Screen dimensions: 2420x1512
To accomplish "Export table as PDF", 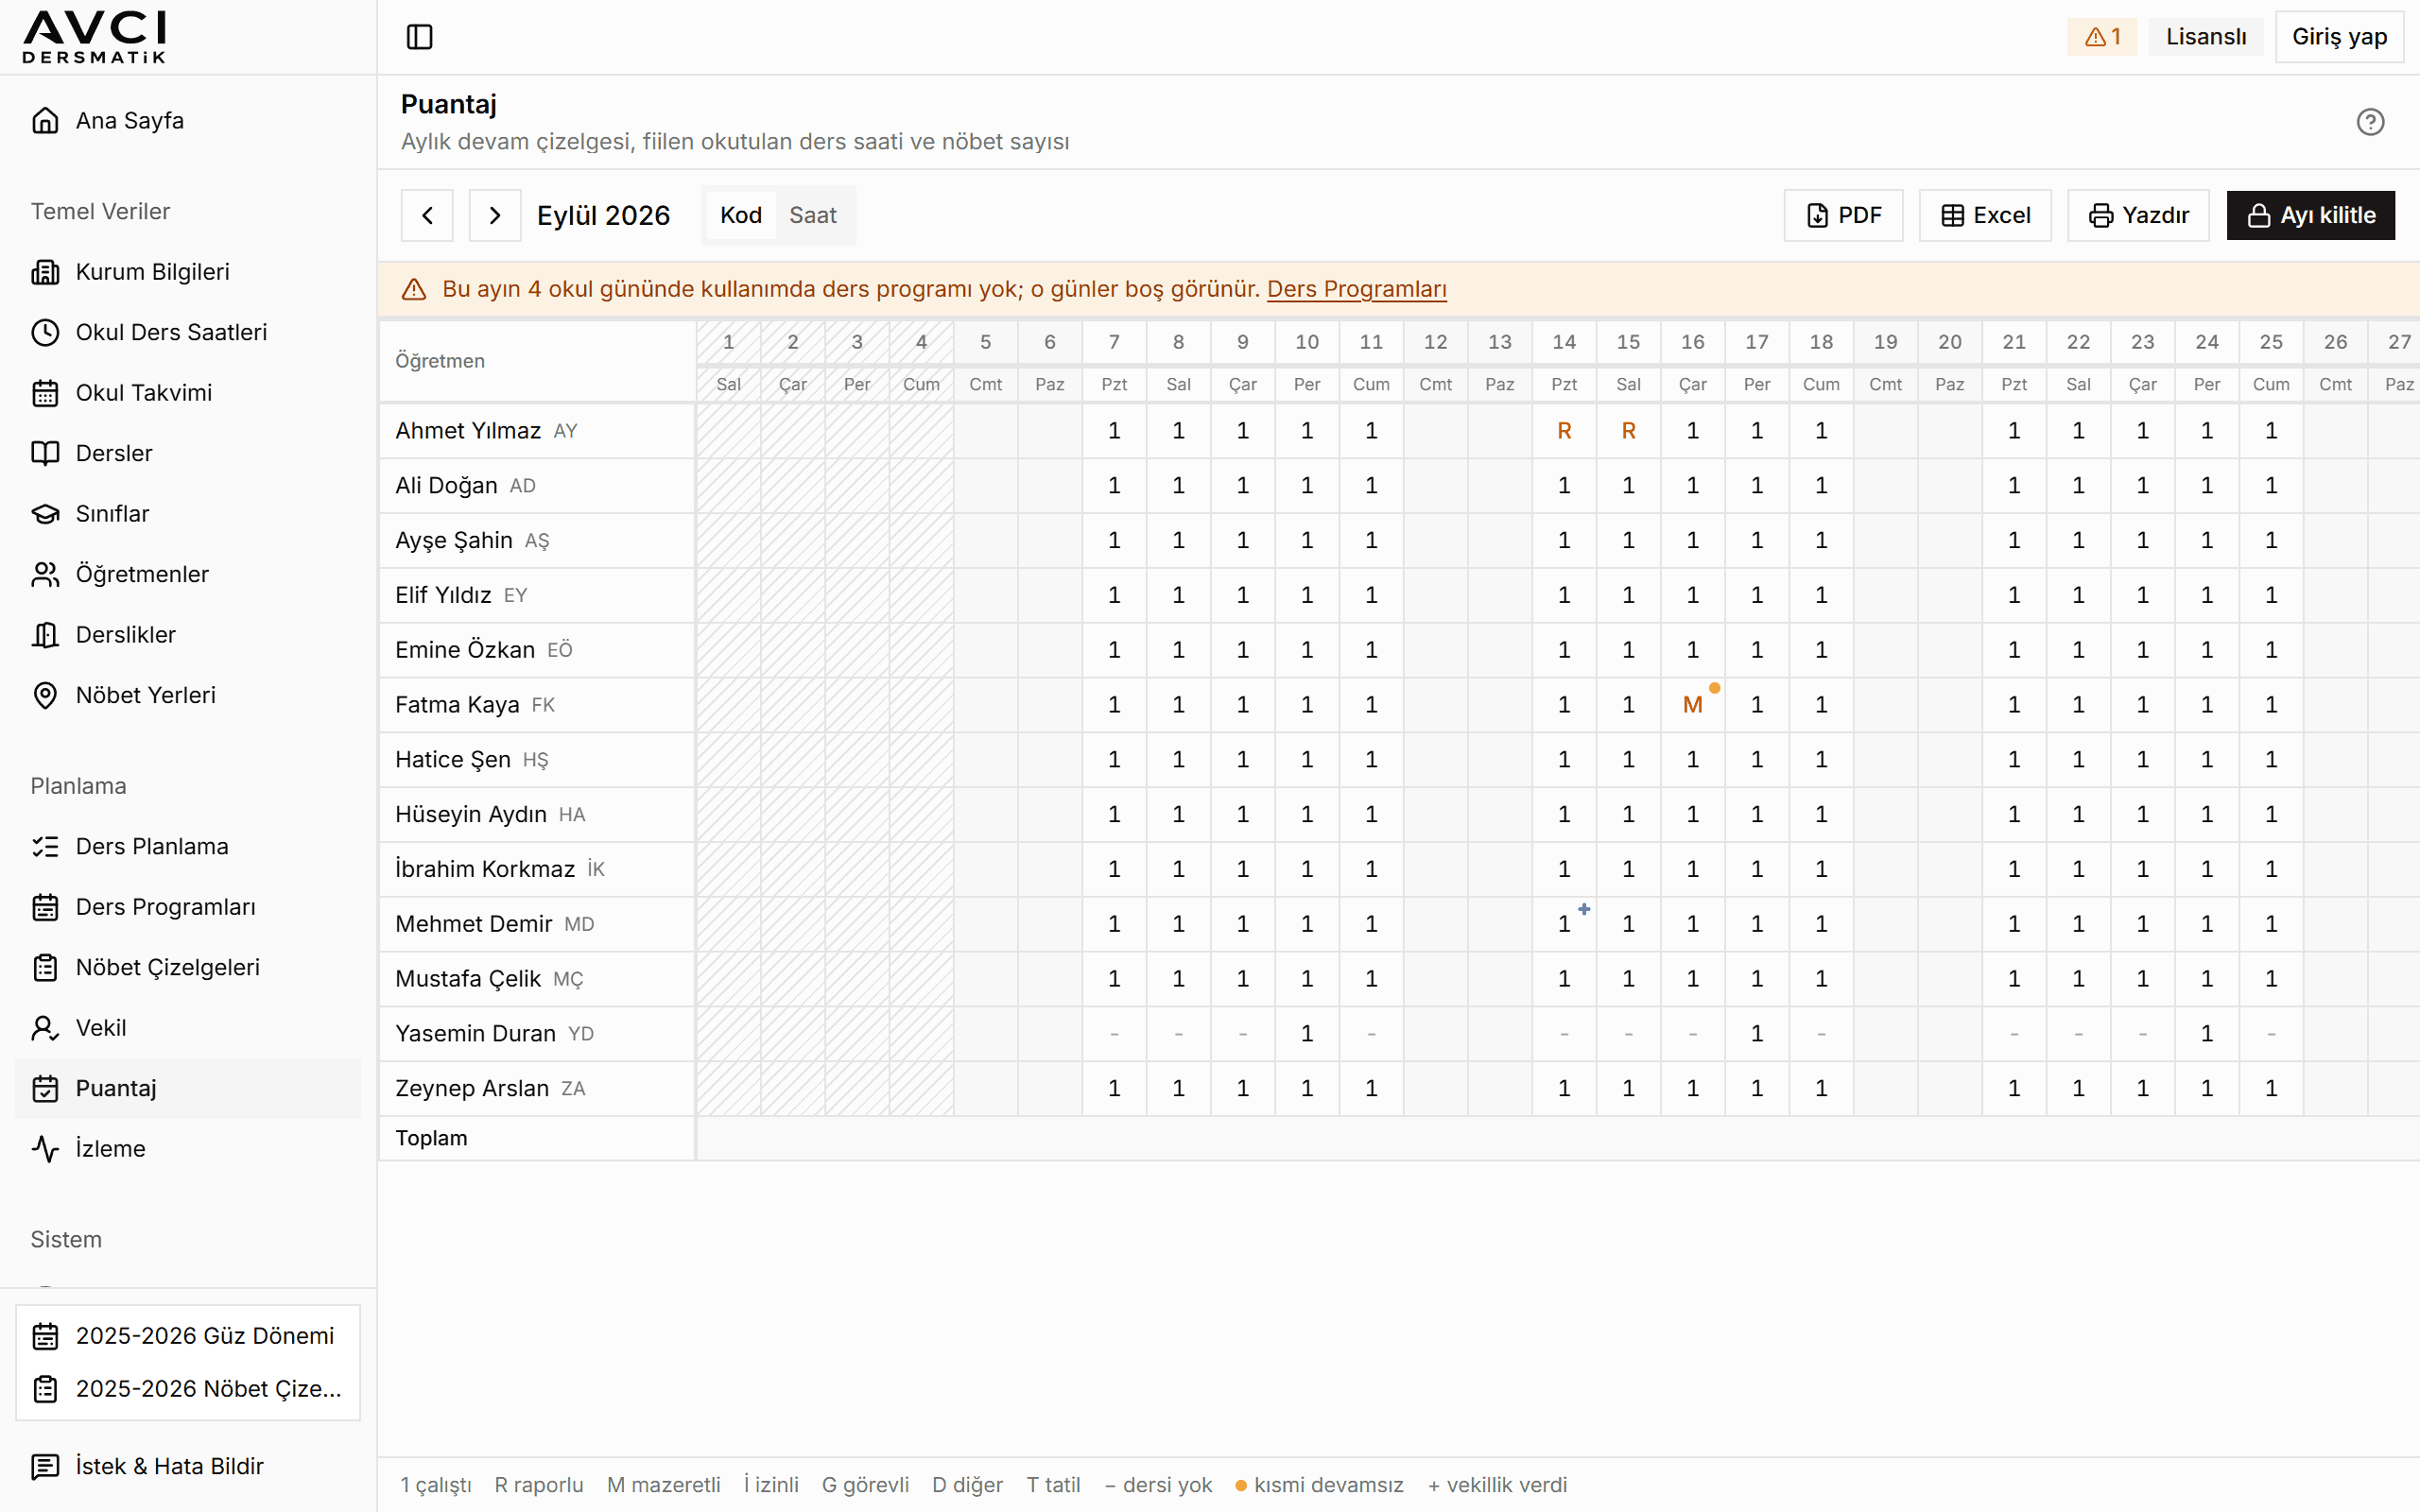I will point(1843,215).
